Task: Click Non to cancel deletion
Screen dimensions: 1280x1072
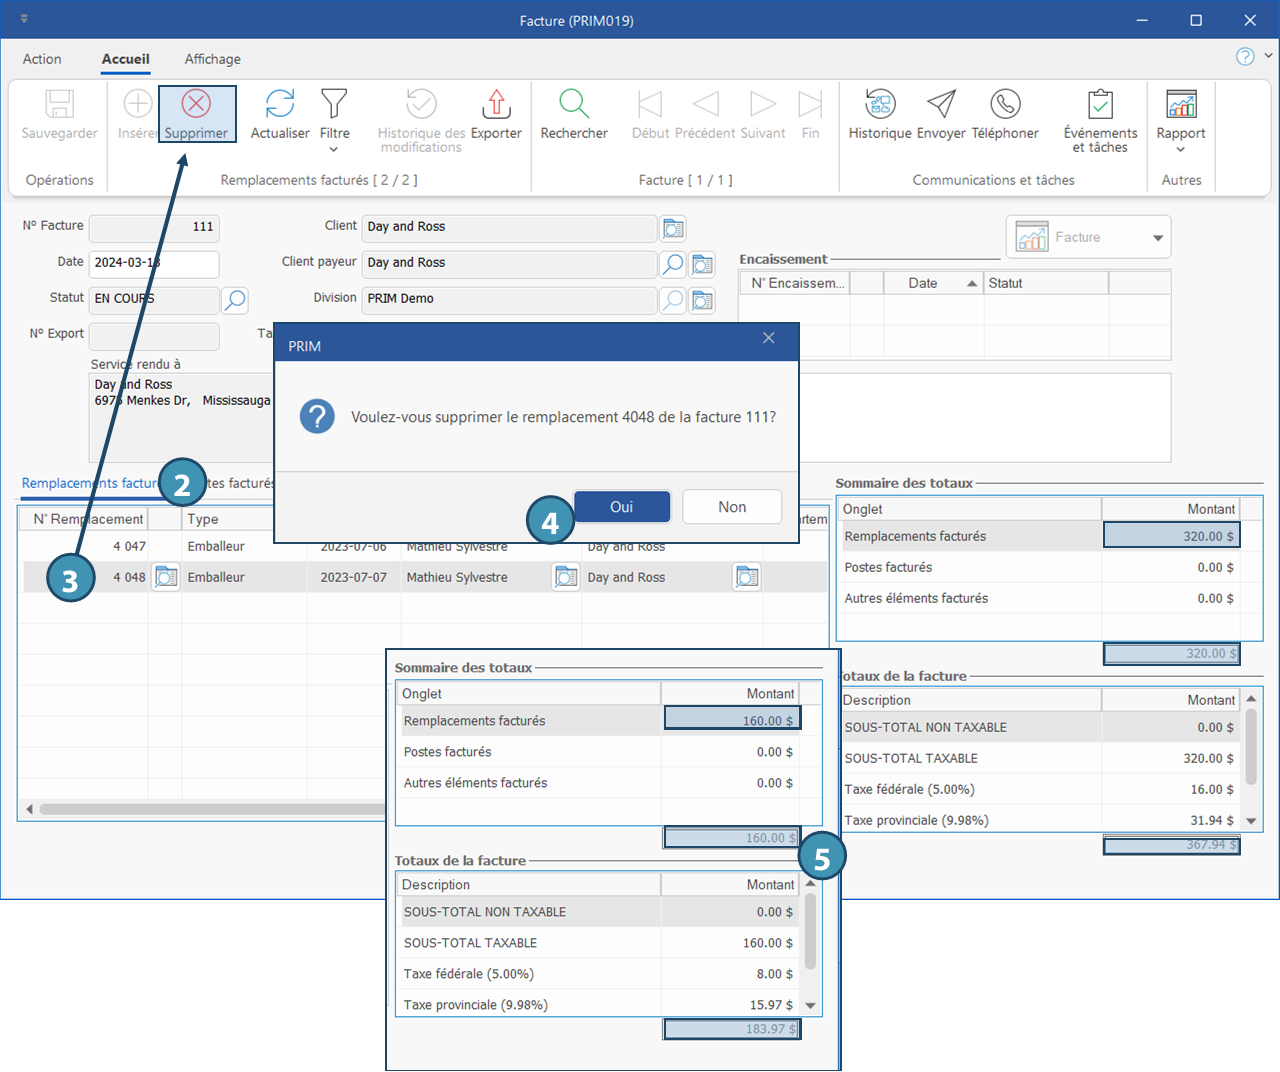Action: [x=732, y=507]
